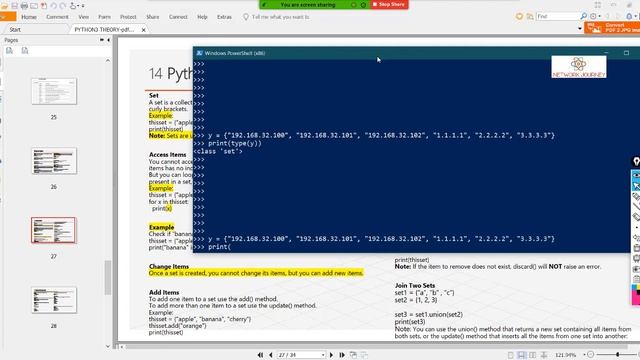Click the magnifier search icon beside Find
The image size is (640, 360).
tap(584, 16)
